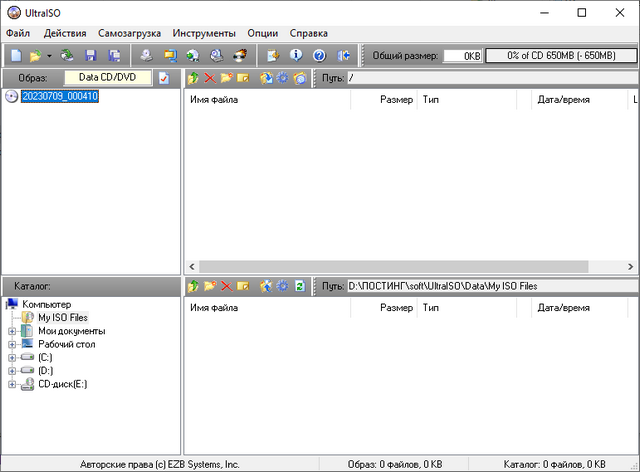The height and width of the screenshot is (472, 640).
Task: Click the Save floppy disk icon
Action: [91, 56]
